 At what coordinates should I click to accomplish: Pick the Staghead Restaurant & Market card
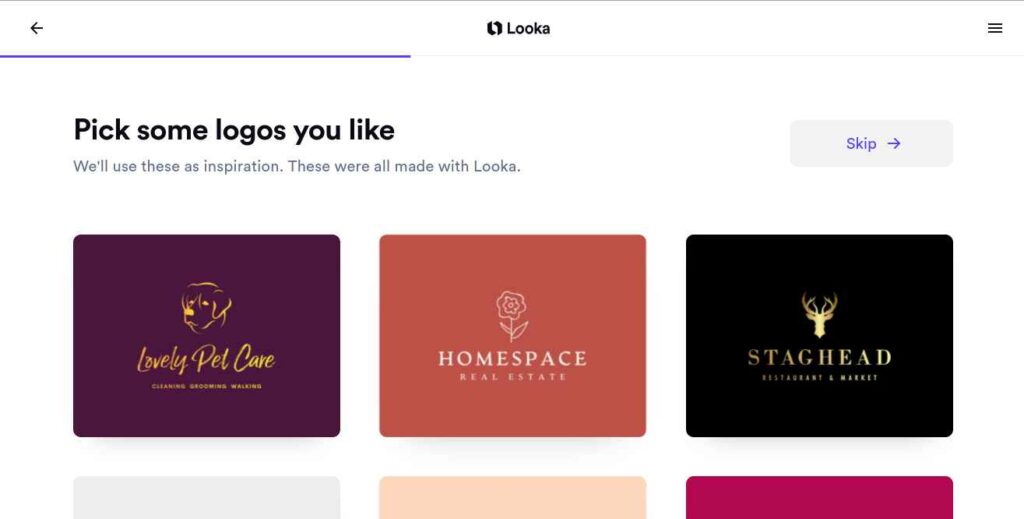tap(819, 336)
